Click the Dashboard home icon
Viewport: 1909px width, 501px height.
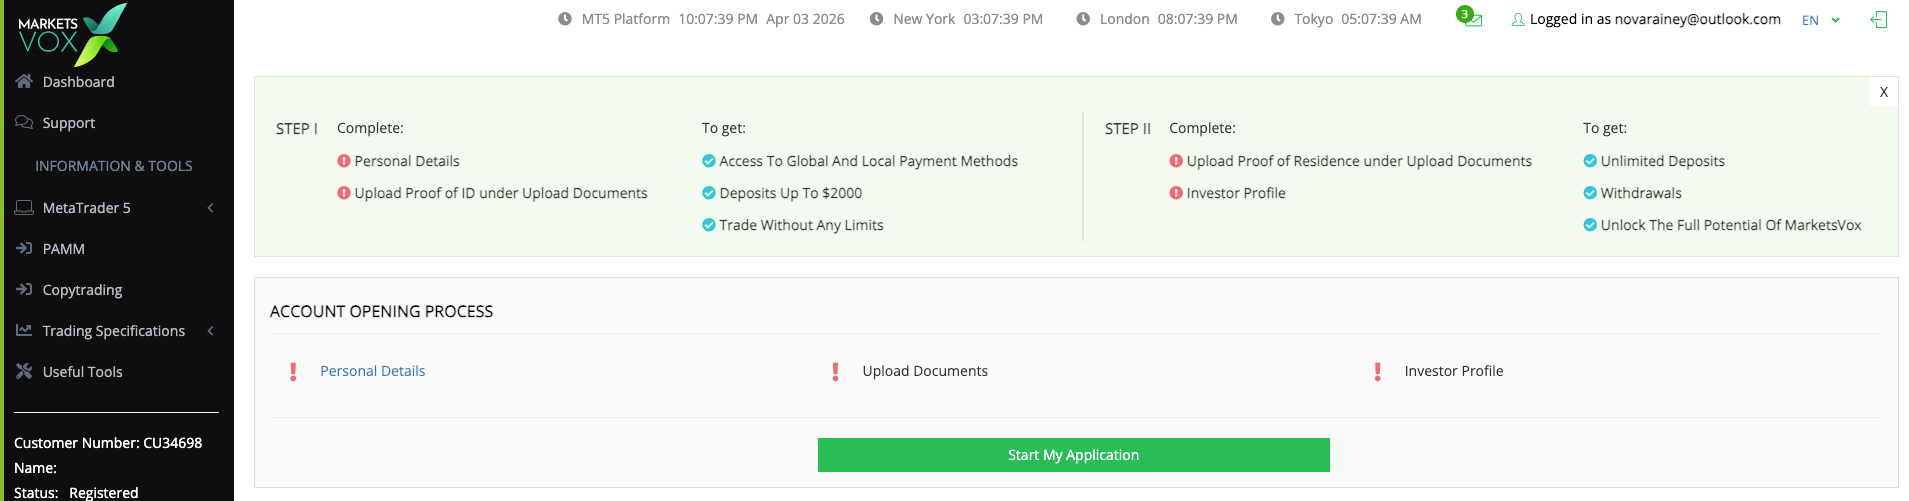click(24, 81)
